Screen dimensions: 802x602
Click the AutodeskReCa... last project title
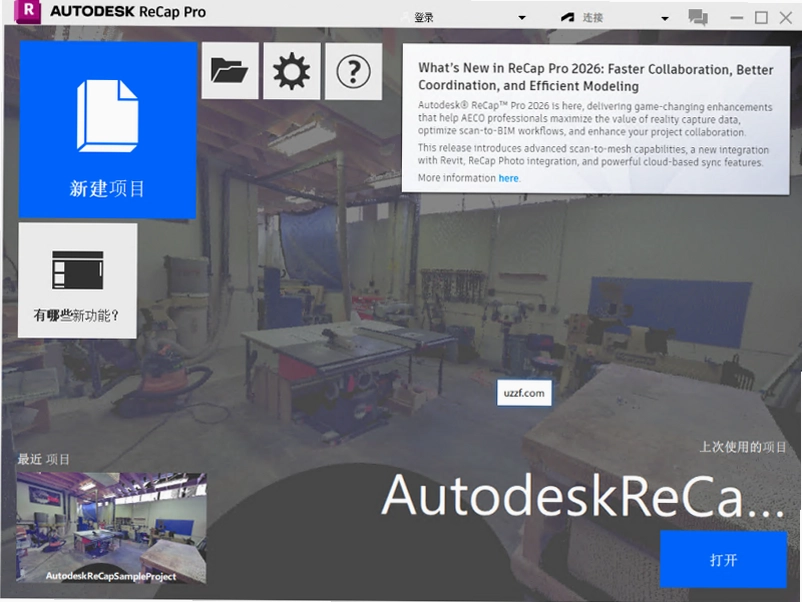tap(583, 496)
